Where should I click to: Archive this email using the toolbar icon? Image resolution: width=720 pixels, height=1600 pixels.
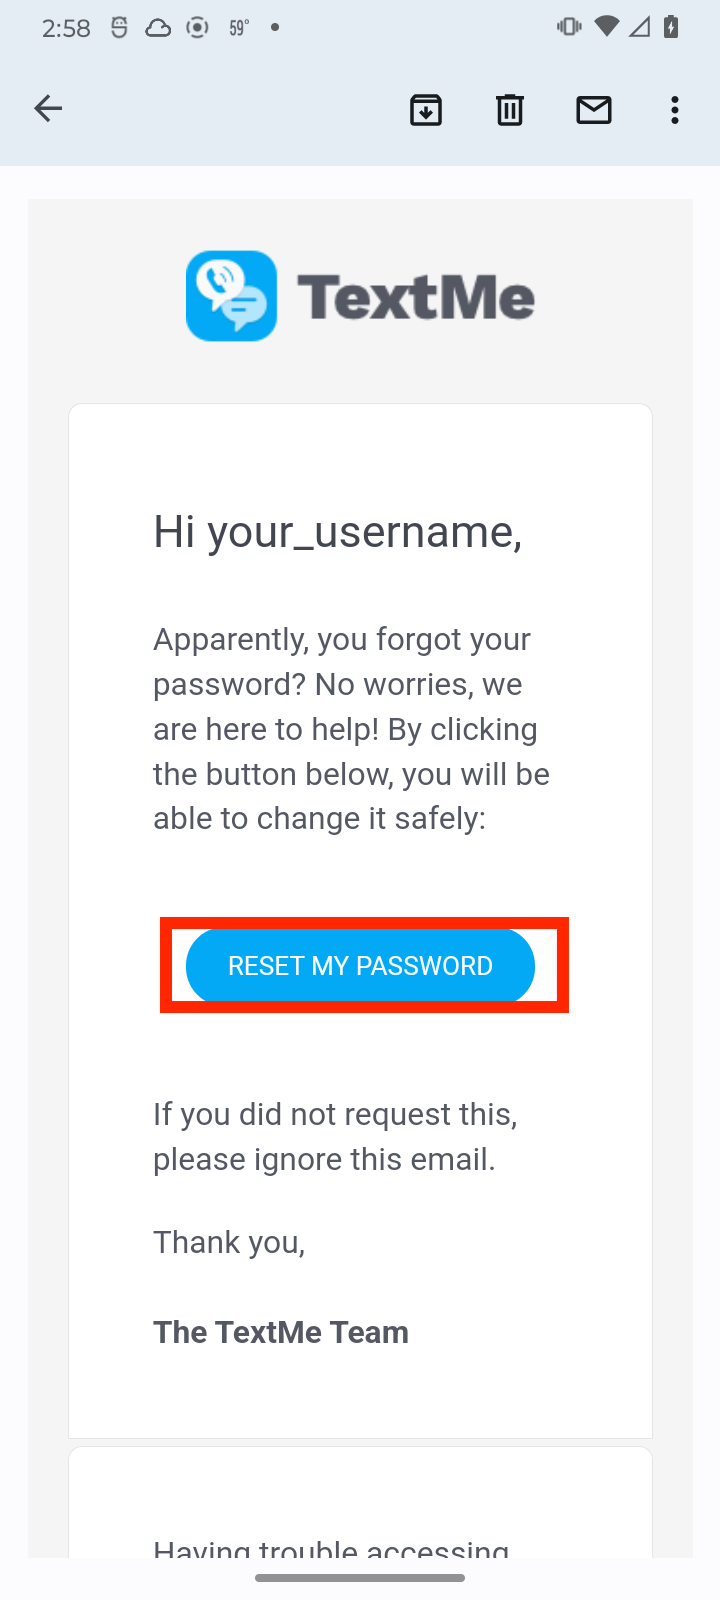(425, 110)
